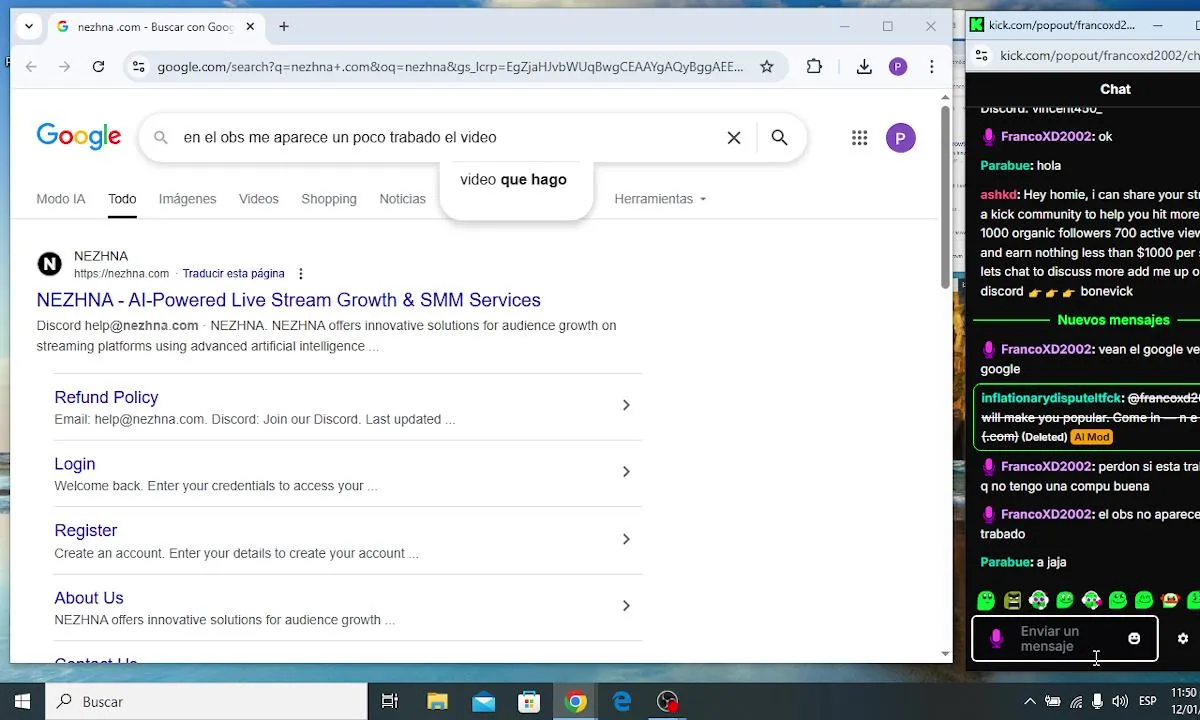Open a new Chrome tab
The image size is (1200, 720).
tap(284, 27)
